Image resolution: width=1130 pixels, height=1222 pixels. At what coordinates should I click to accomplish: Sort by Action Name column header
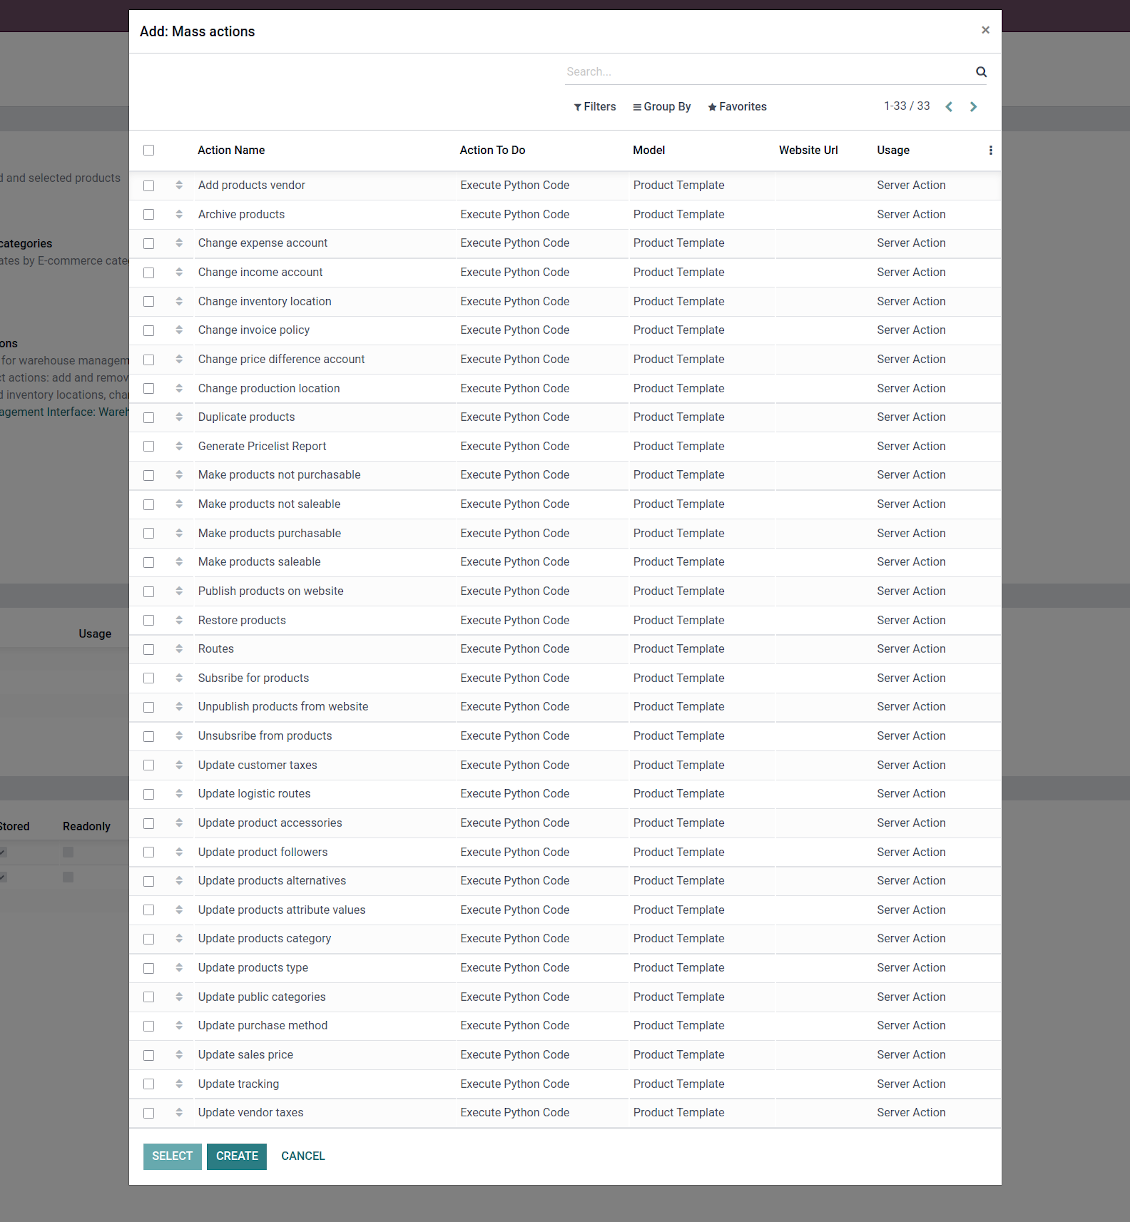click(x=231, y=150)
